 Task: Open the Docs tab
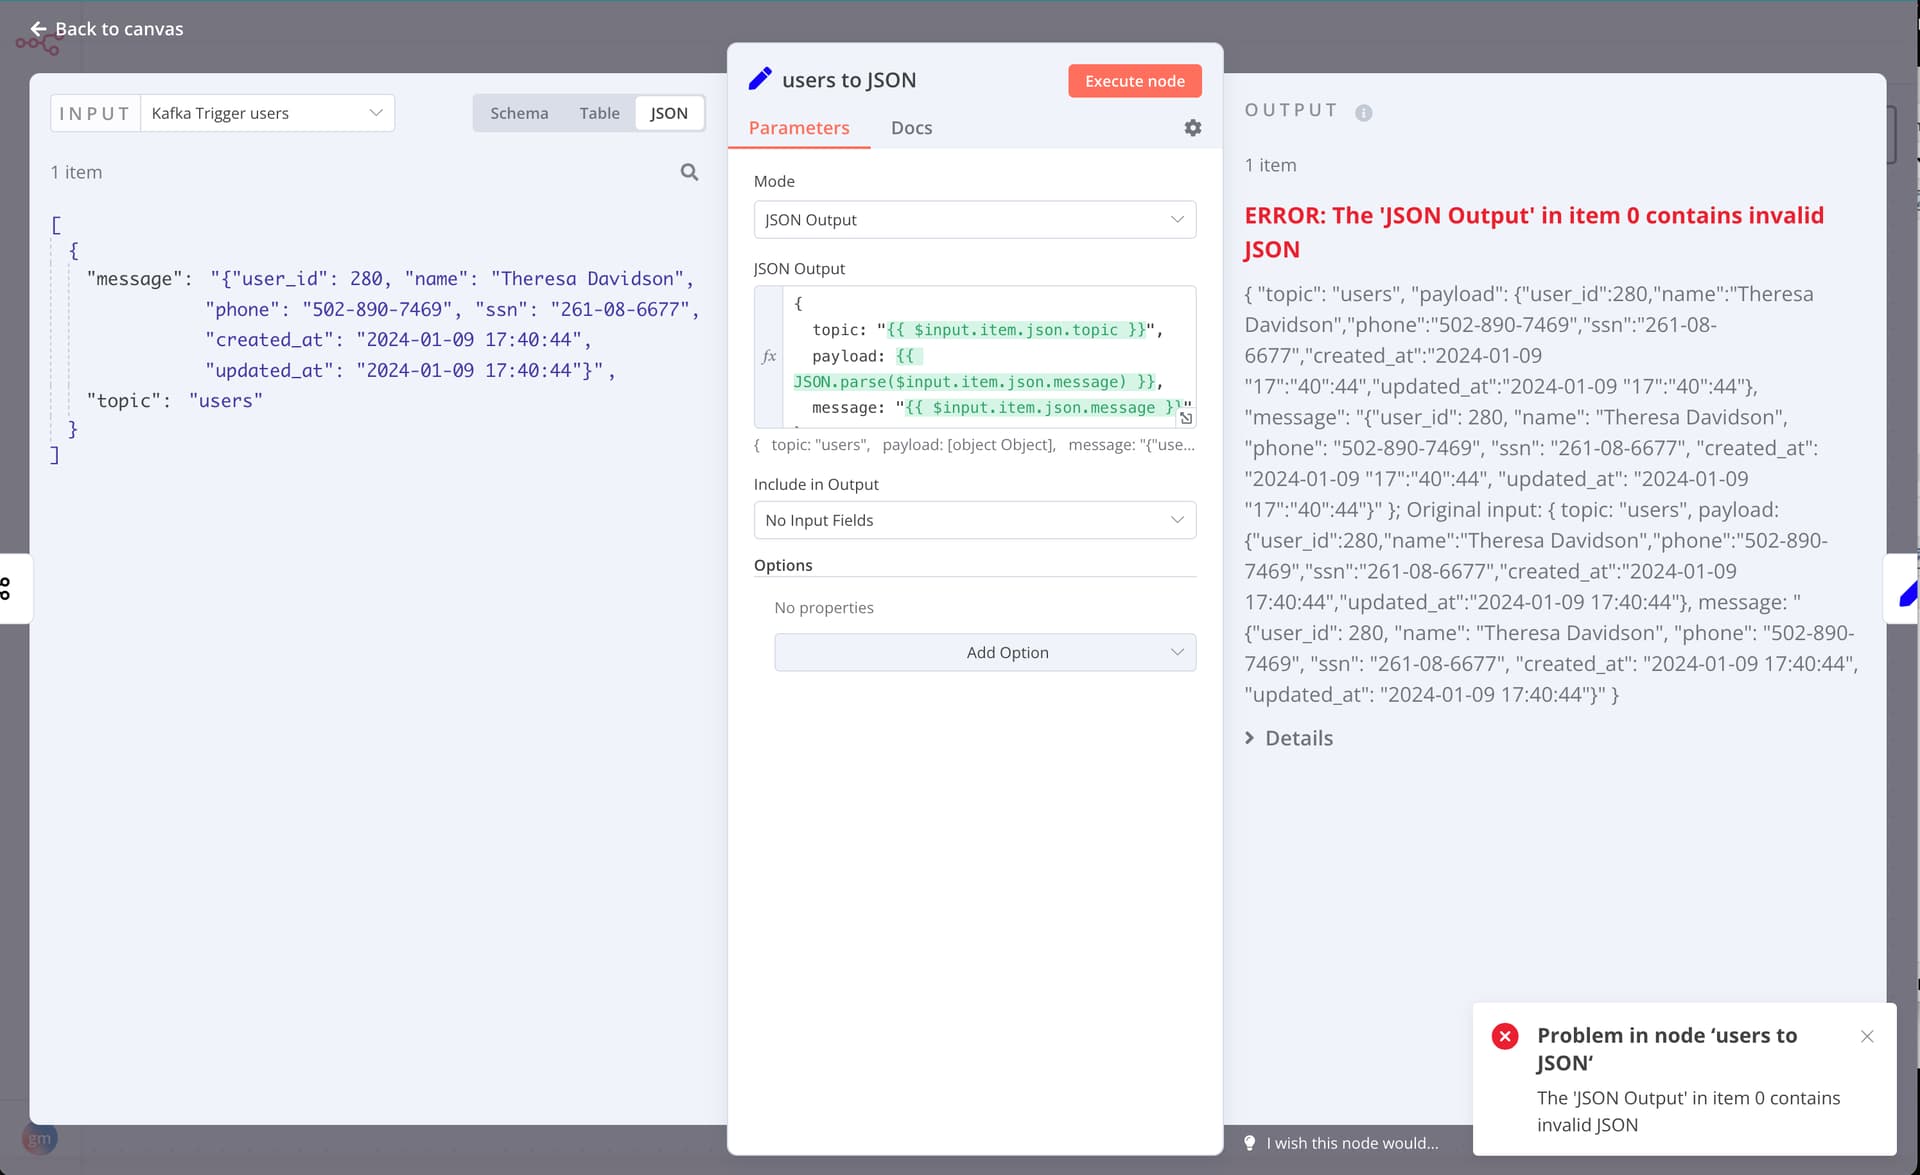[x=911, y=128]
